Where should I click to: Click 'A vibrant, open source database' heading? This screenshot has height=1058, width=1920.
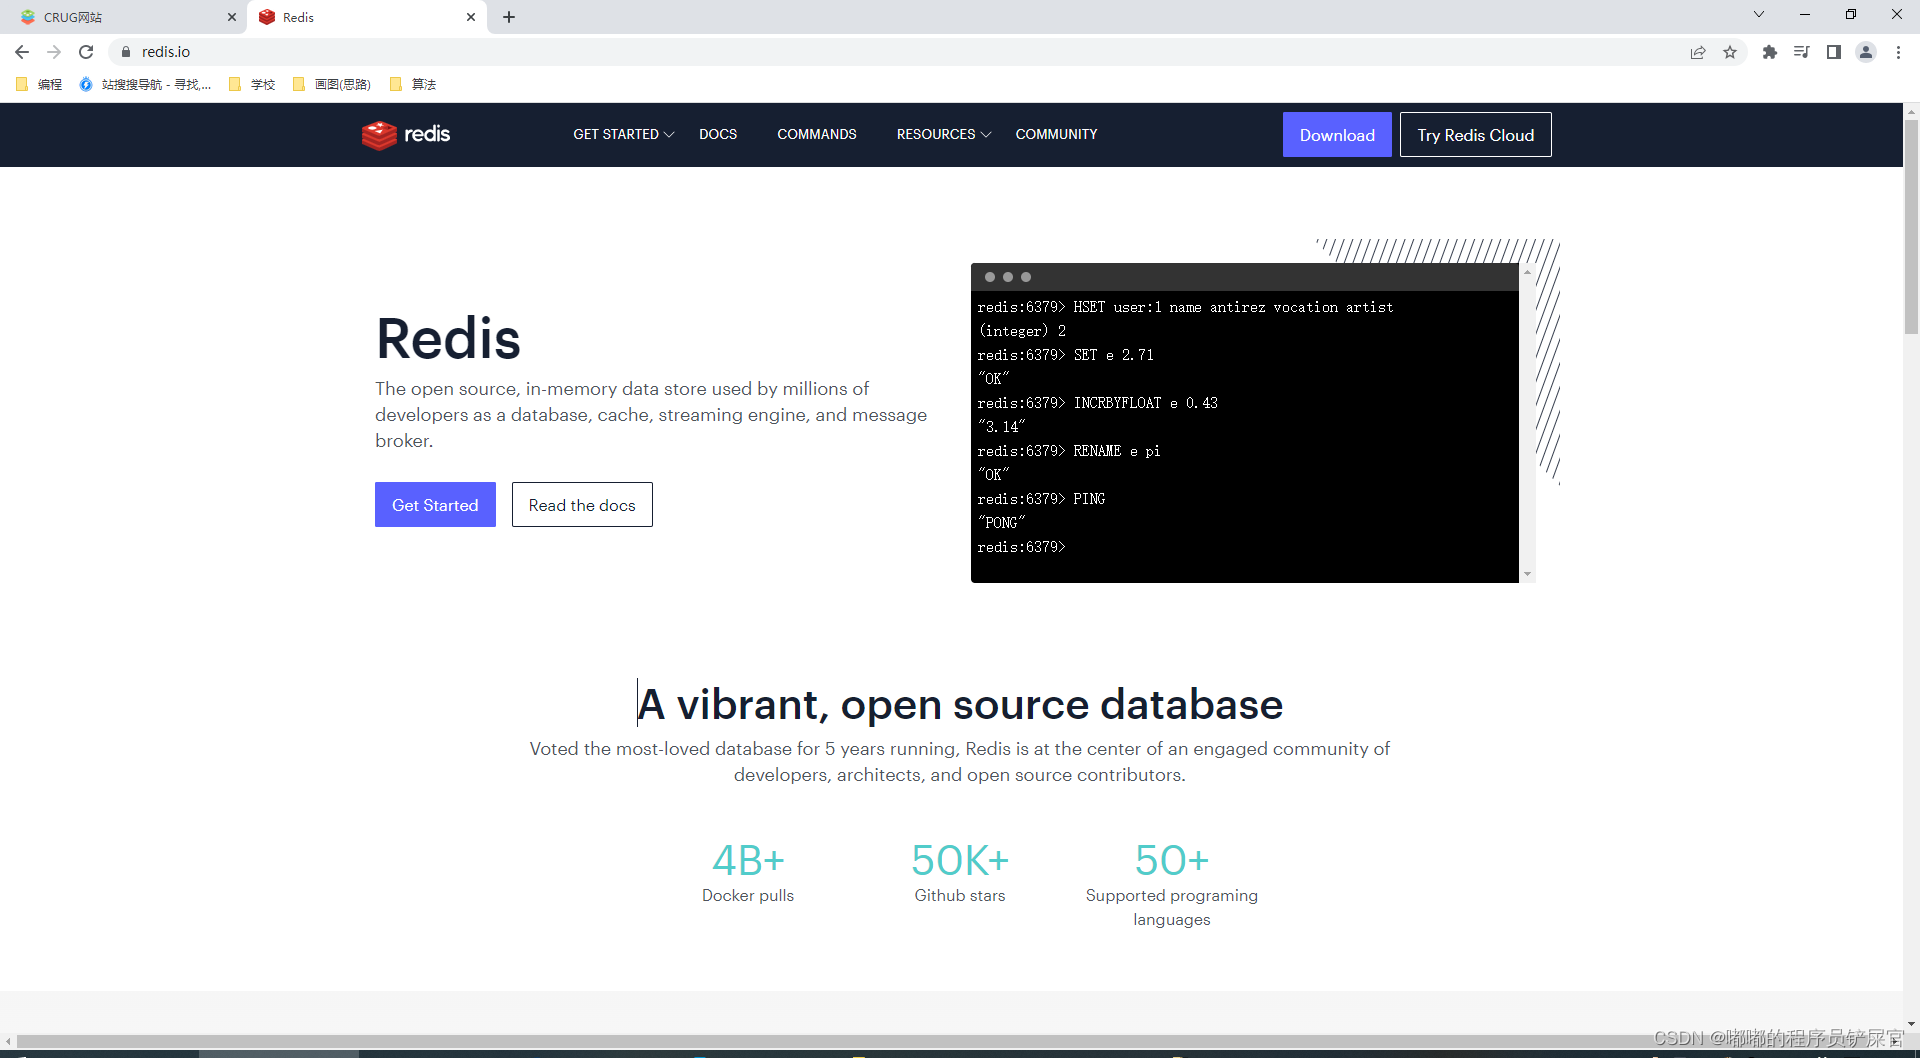click(x=960, y=705)
